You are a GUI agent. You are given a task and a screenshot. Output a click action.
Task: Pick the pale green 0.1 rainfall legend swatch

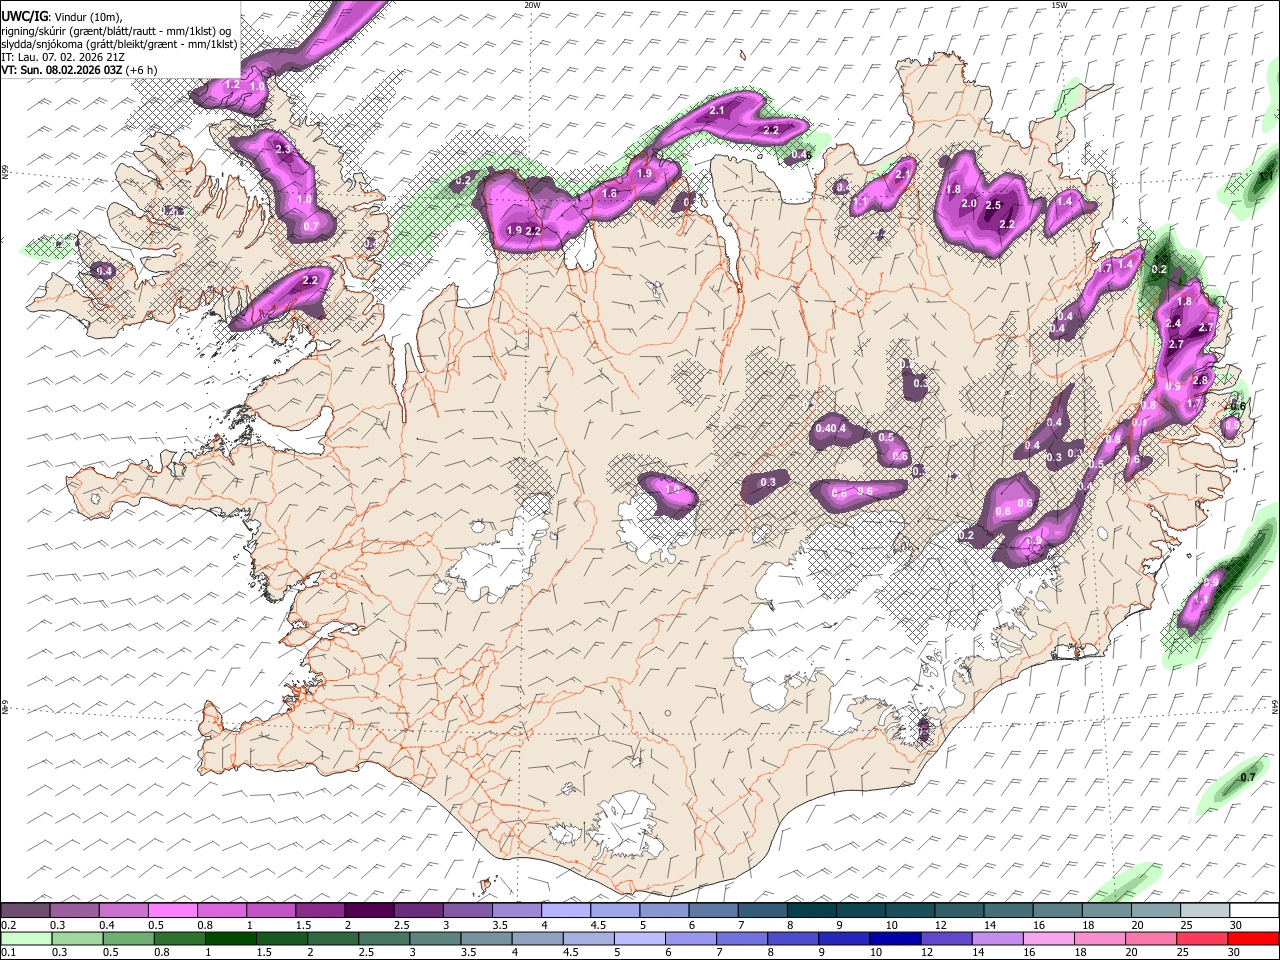tap(27, 939)
